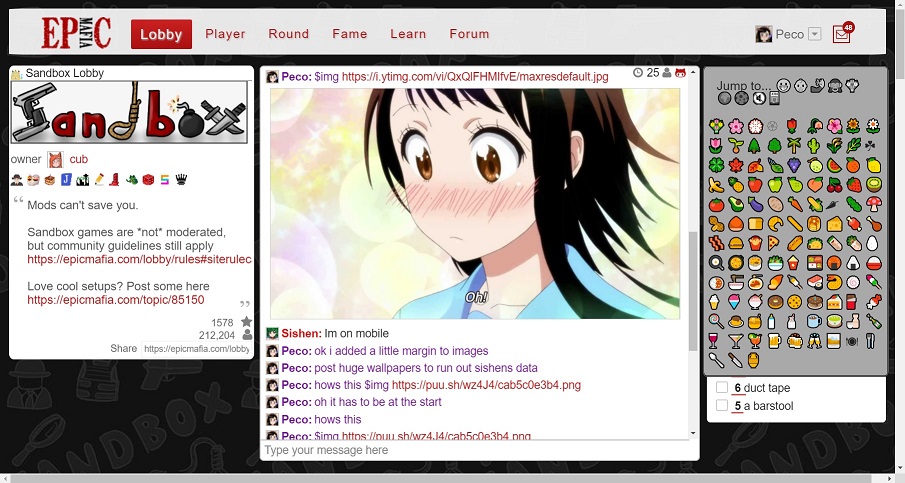Insert the sunflower emoji
The image size is (905, 483).
click(853, 125)
